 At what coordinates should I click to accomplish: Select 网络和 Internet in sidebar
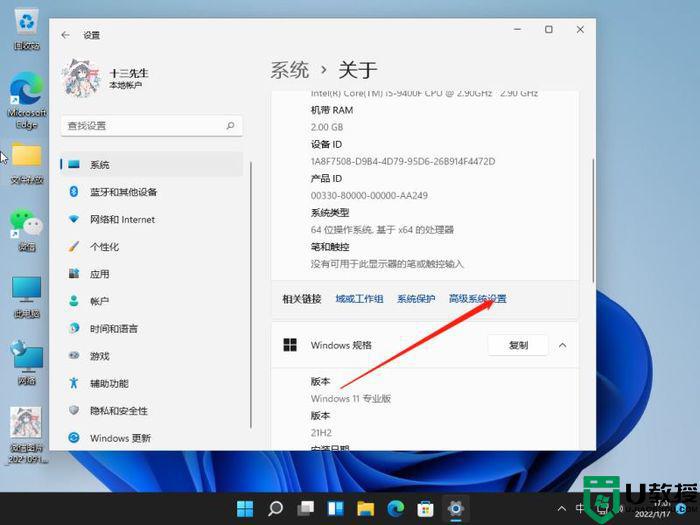pyautogui.click(x=122, y=219)
